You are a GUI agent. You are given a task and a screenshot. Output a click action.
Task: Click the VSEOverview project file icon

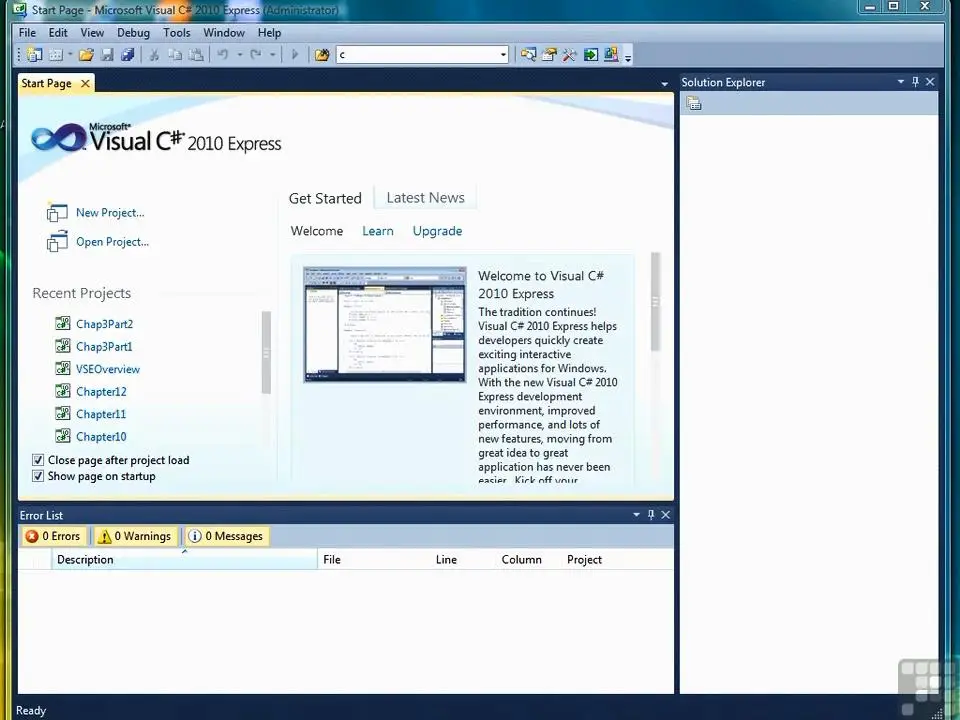[62, 369]
